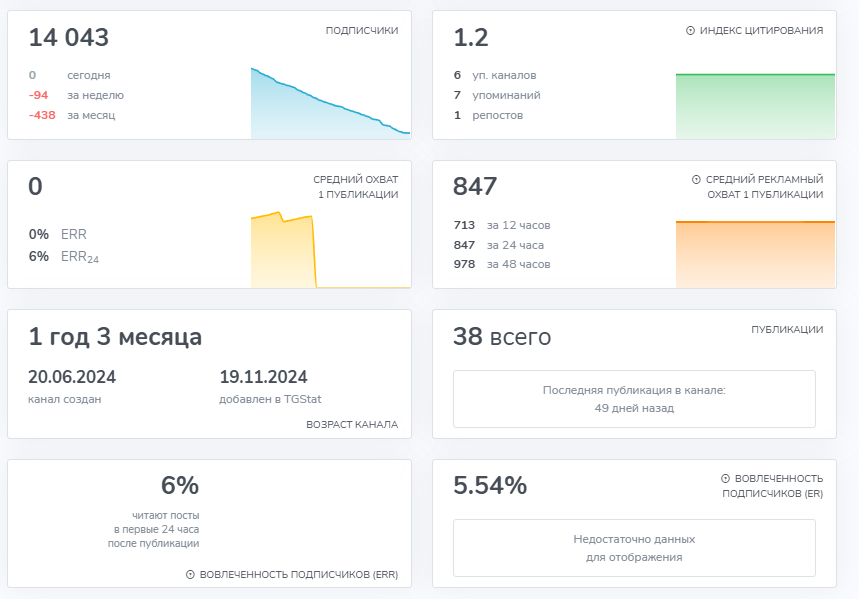Select the 'за неделю' subscribers row
The height and width of the screenshot is (599, 859).
click(x=95, y=95)
